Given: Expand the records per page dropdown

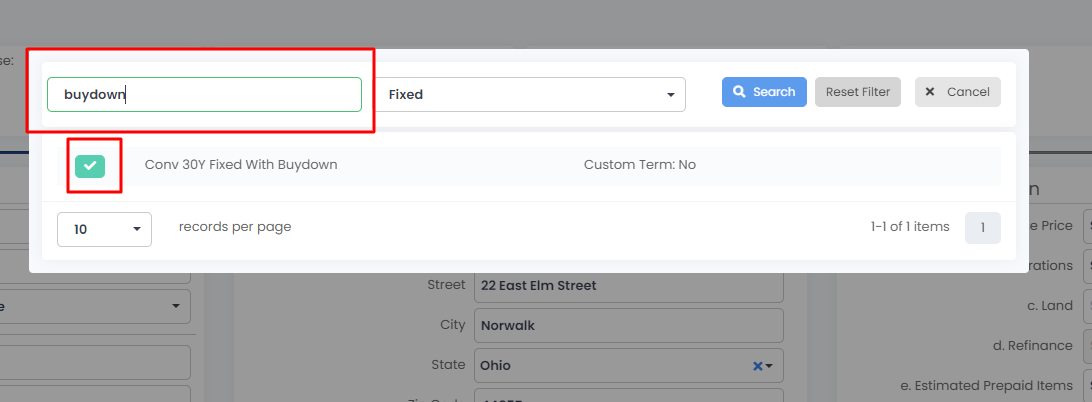Looking at the screenshot, I should pos(104,229).
